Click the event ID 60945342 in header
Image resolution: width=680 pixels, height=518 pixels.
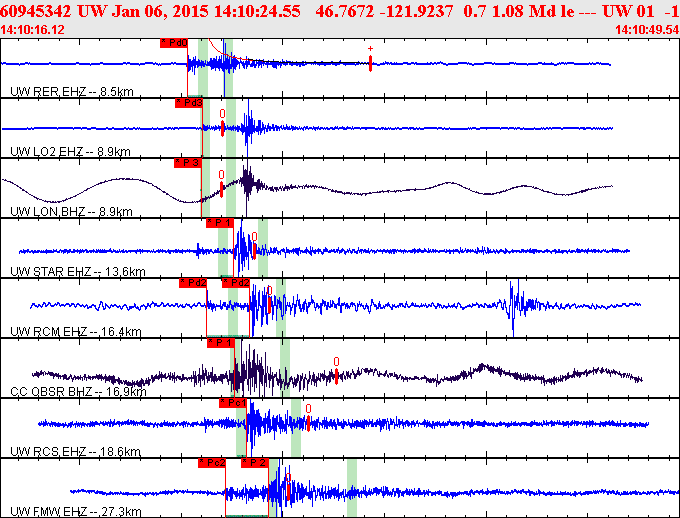(36, 11)
